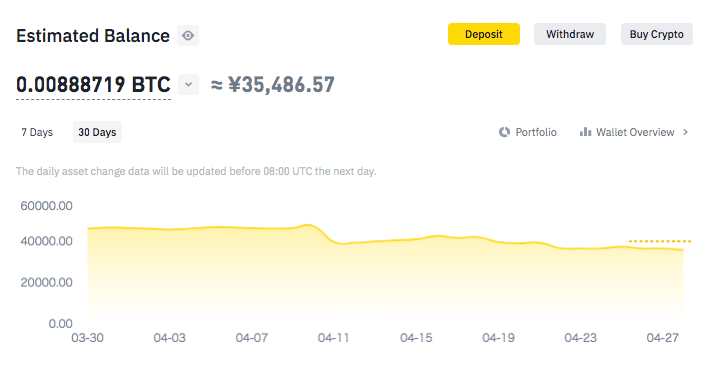Viewport: 728px width, 379px height.
Task: Open the Portfolio link
Action: click(536, 132)
